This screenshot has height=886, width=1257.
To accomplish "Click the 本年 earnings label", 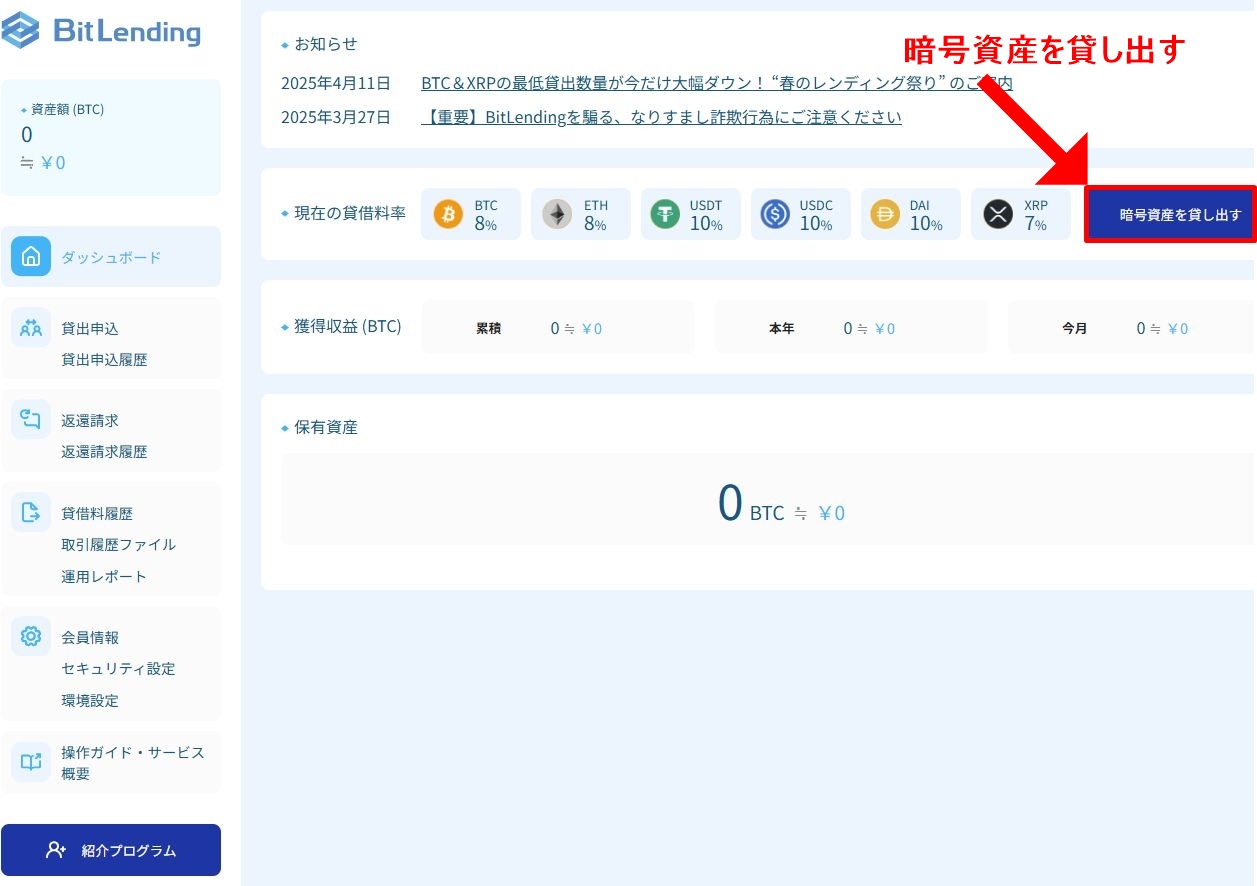I will click(x=782, y=328).
